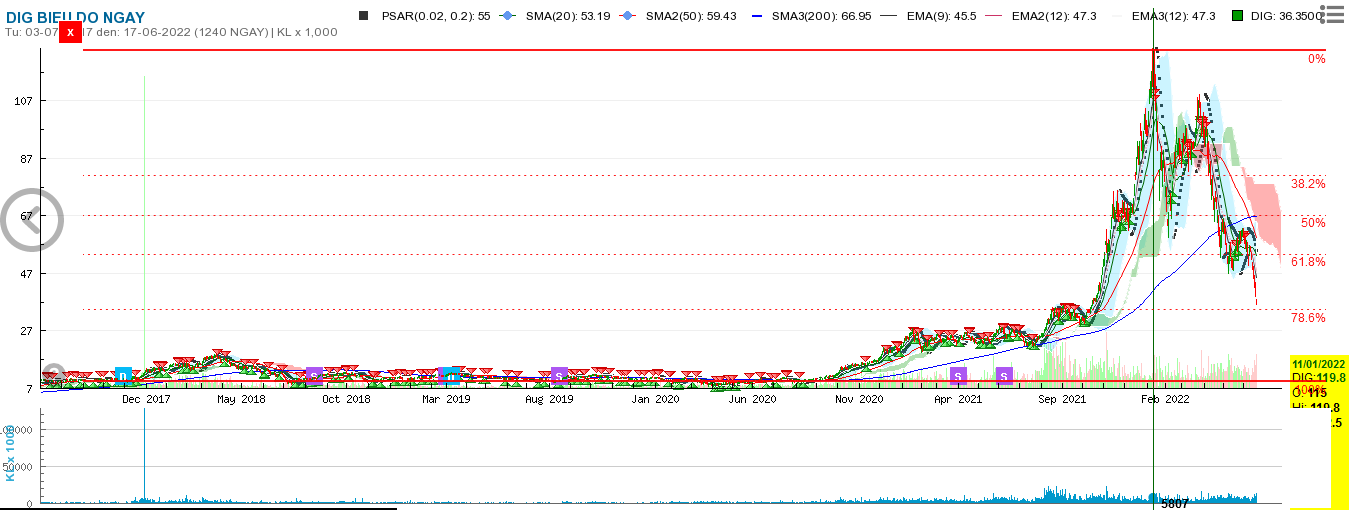The image size is (1349, 510).
Task: Open the purple S flag near Aug 2019
Action: coord(560,376)
